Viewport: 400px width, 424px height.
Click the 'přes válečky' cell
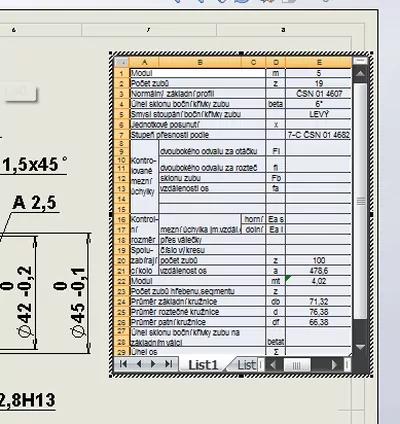point(212,240)
